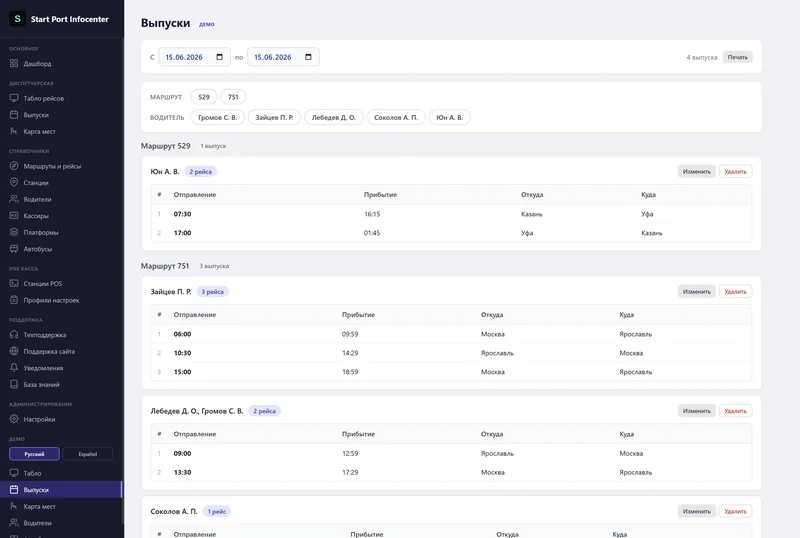
Task: Open the start date calendar picker
Action: [x=219, y=57]
